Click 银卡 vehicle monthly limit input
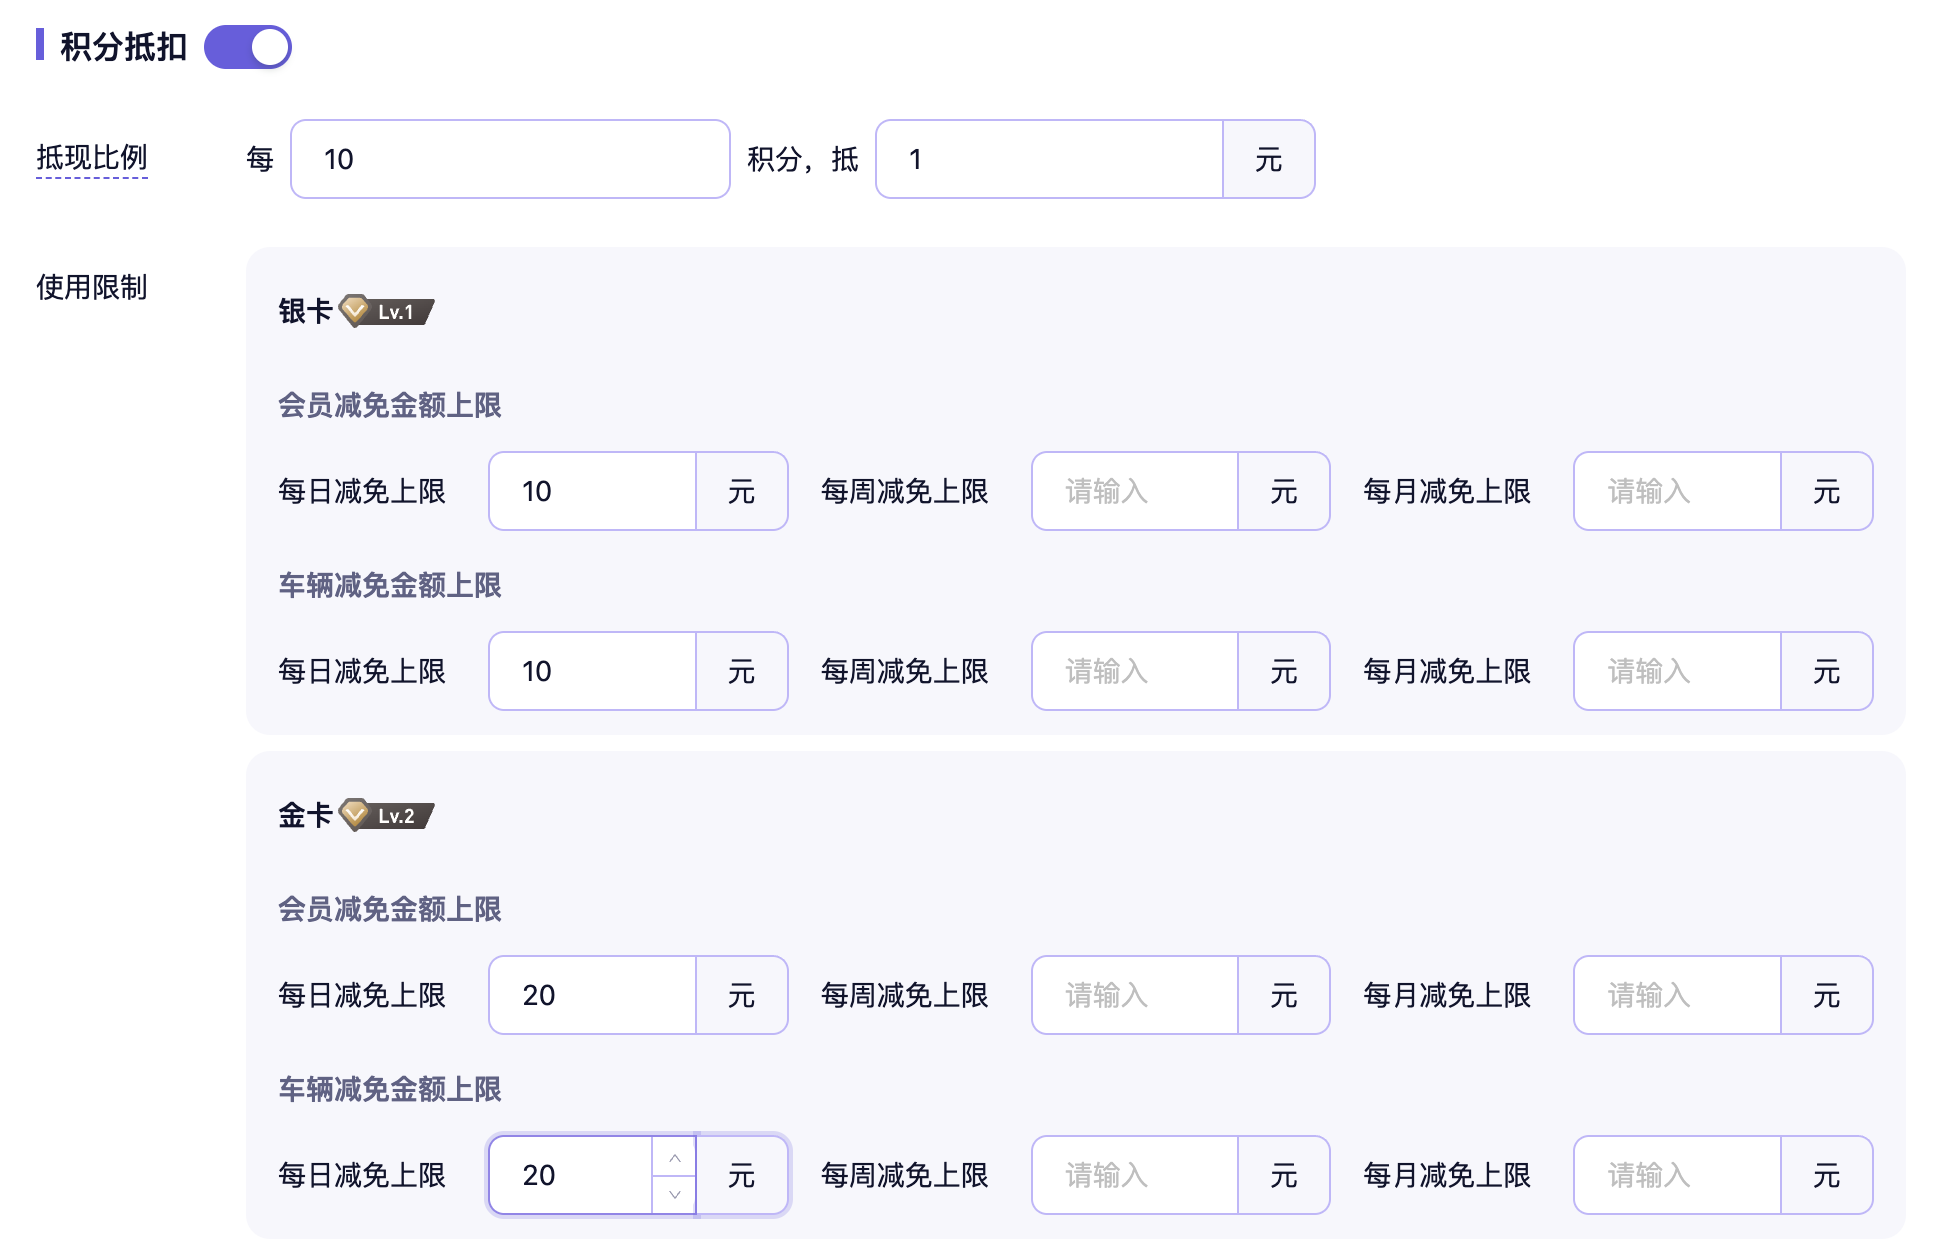Screen dimensions: 1934x1250 click(x=1677, y=671)
